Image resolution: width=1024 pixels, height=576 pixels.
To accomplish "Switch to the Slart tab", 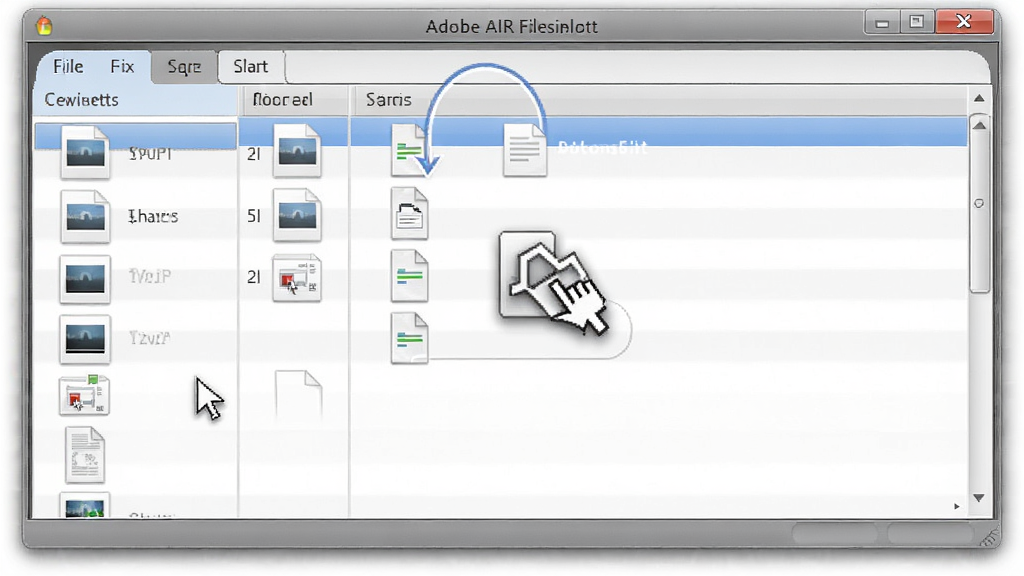I will (251, 67).
